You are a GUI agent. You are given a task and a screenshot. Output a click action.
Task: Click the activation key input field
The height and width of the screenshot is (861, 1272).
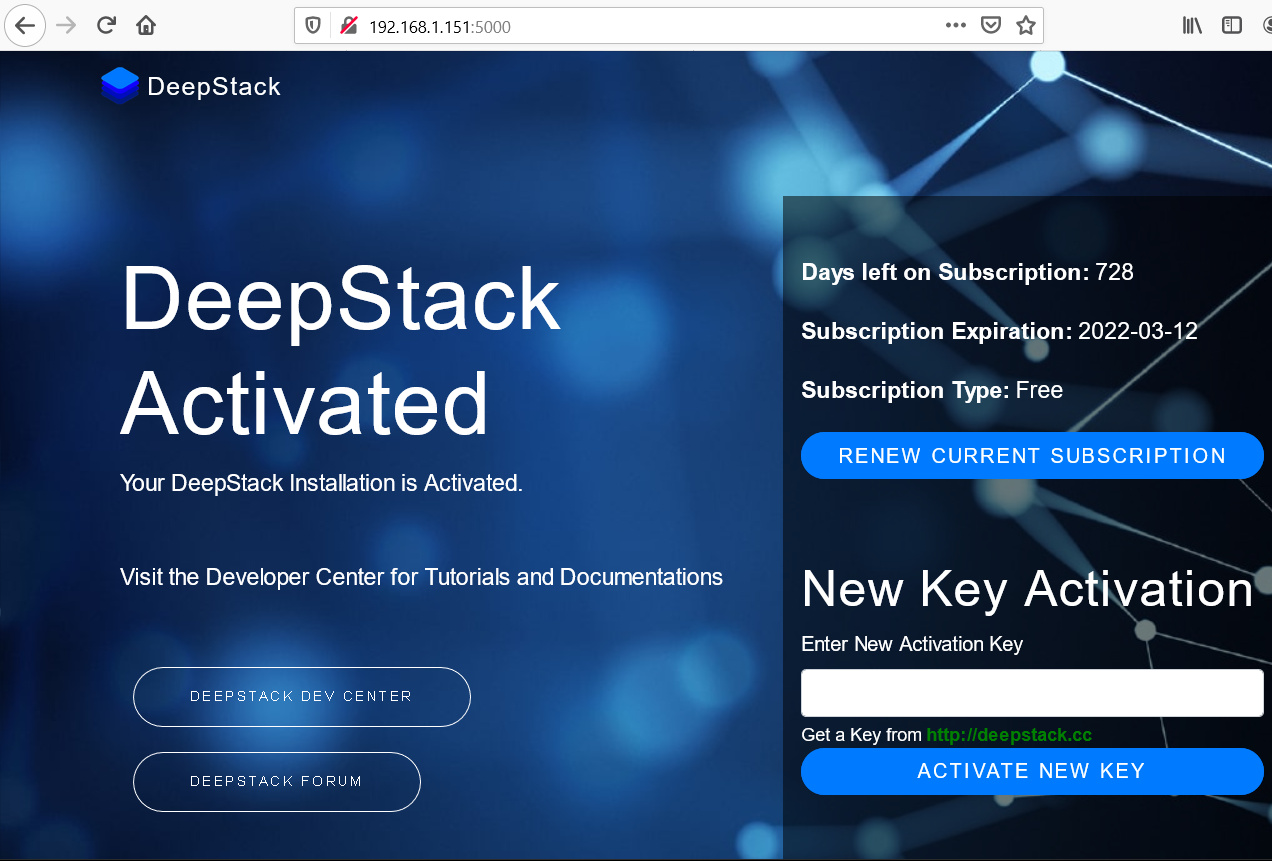click(x=1032, y=692)
